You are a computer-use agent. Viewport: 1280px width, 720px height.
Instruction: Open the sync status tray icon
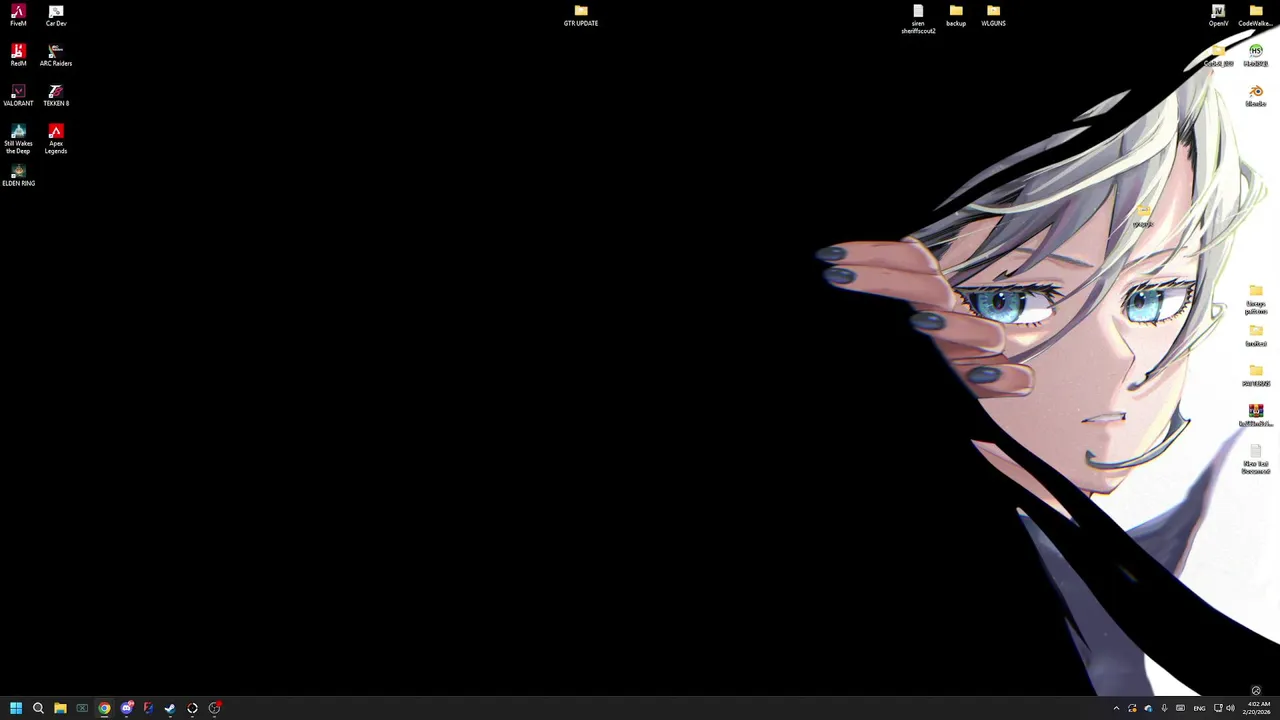(1132, 708)
